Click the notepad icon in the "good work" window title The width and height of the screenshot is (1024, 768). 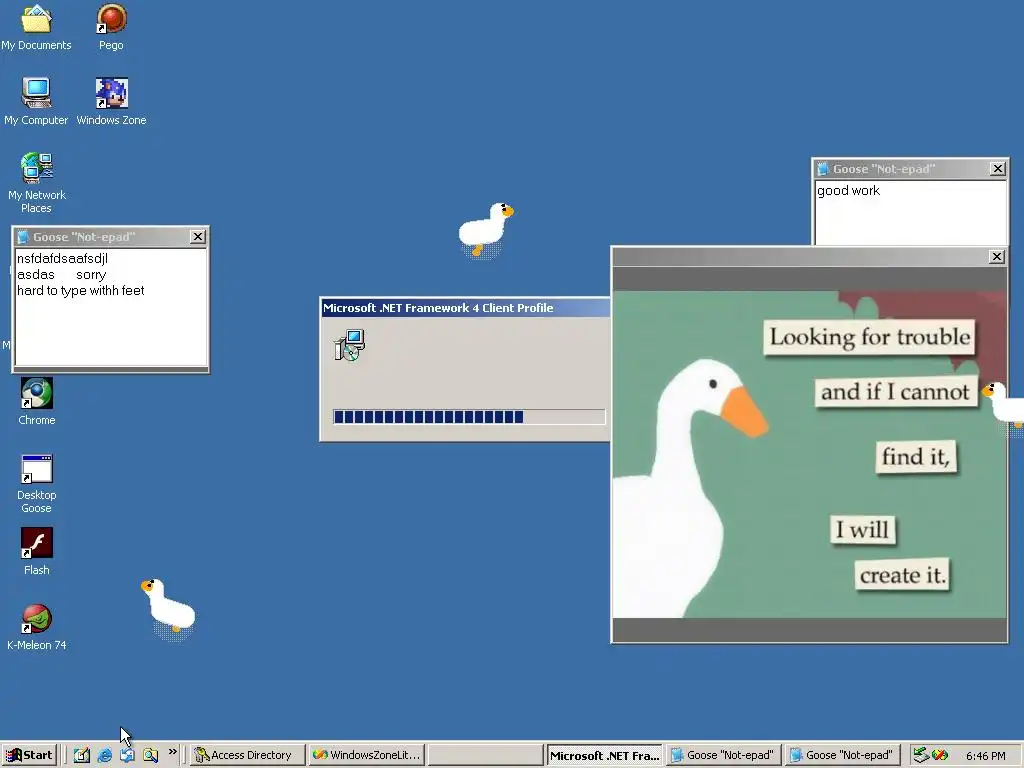[823, 169]
